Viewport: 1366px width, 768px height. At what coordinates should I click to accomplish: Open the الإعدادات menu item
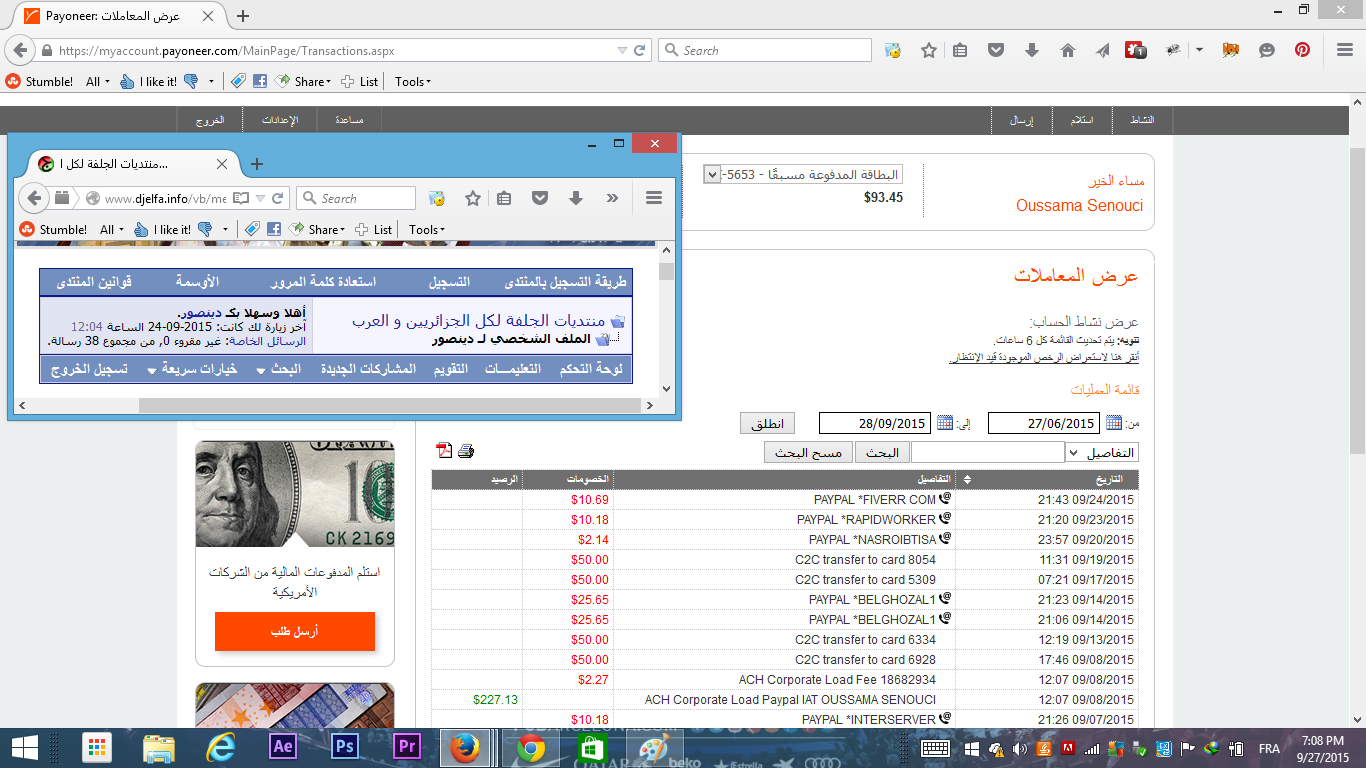(x=280, y=119)
